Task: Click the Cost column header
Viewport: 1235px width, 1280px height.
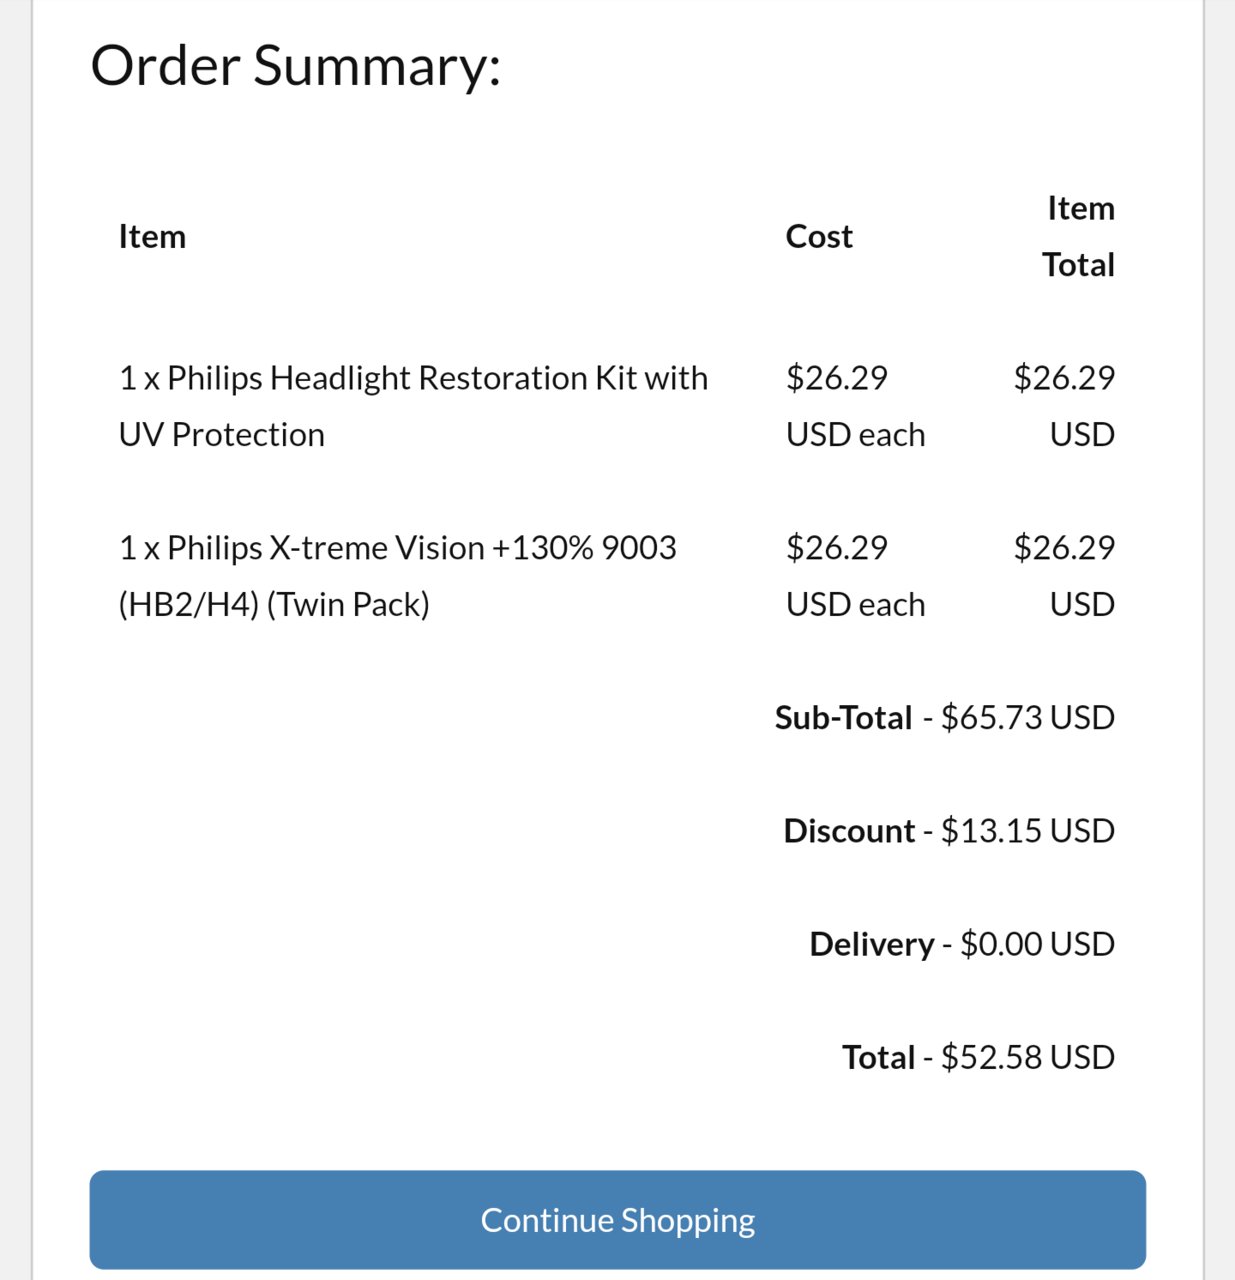Action: (819, 236)
